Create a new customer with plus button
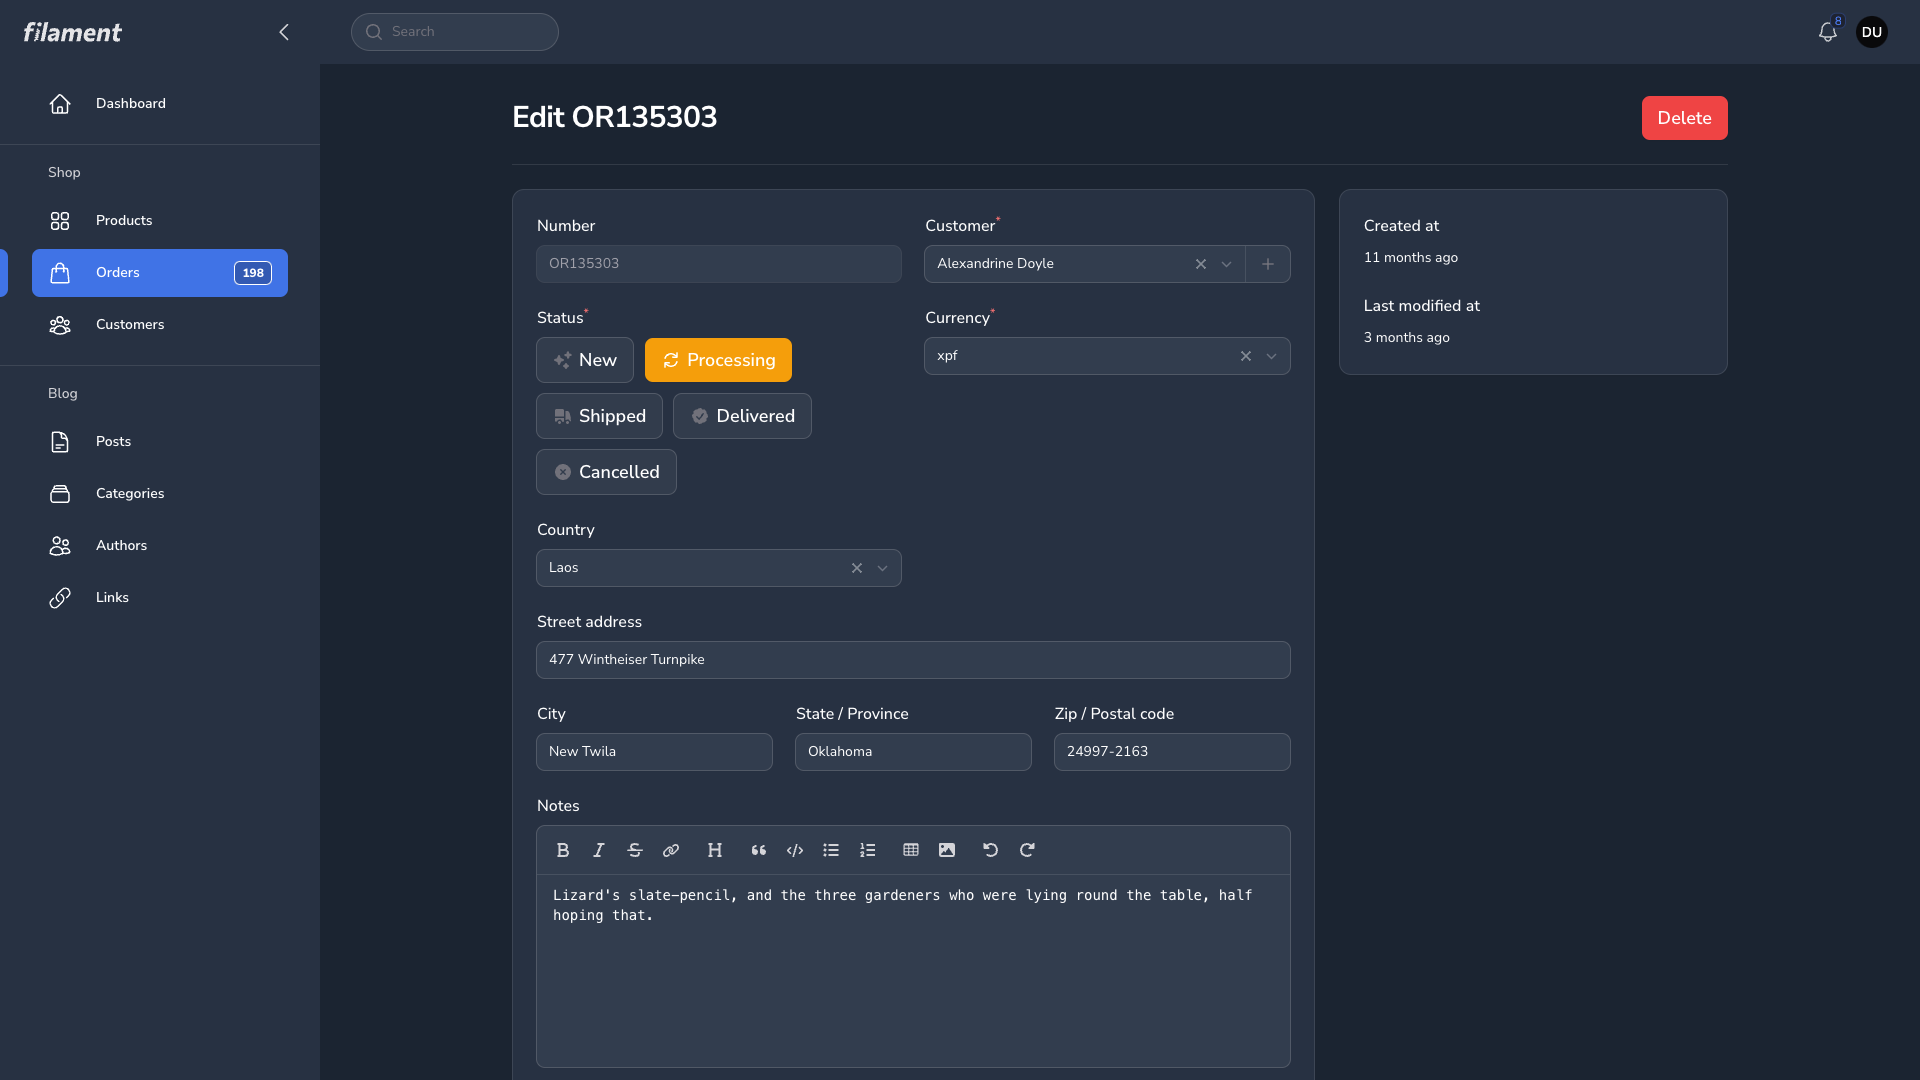 coord(1267,264)
